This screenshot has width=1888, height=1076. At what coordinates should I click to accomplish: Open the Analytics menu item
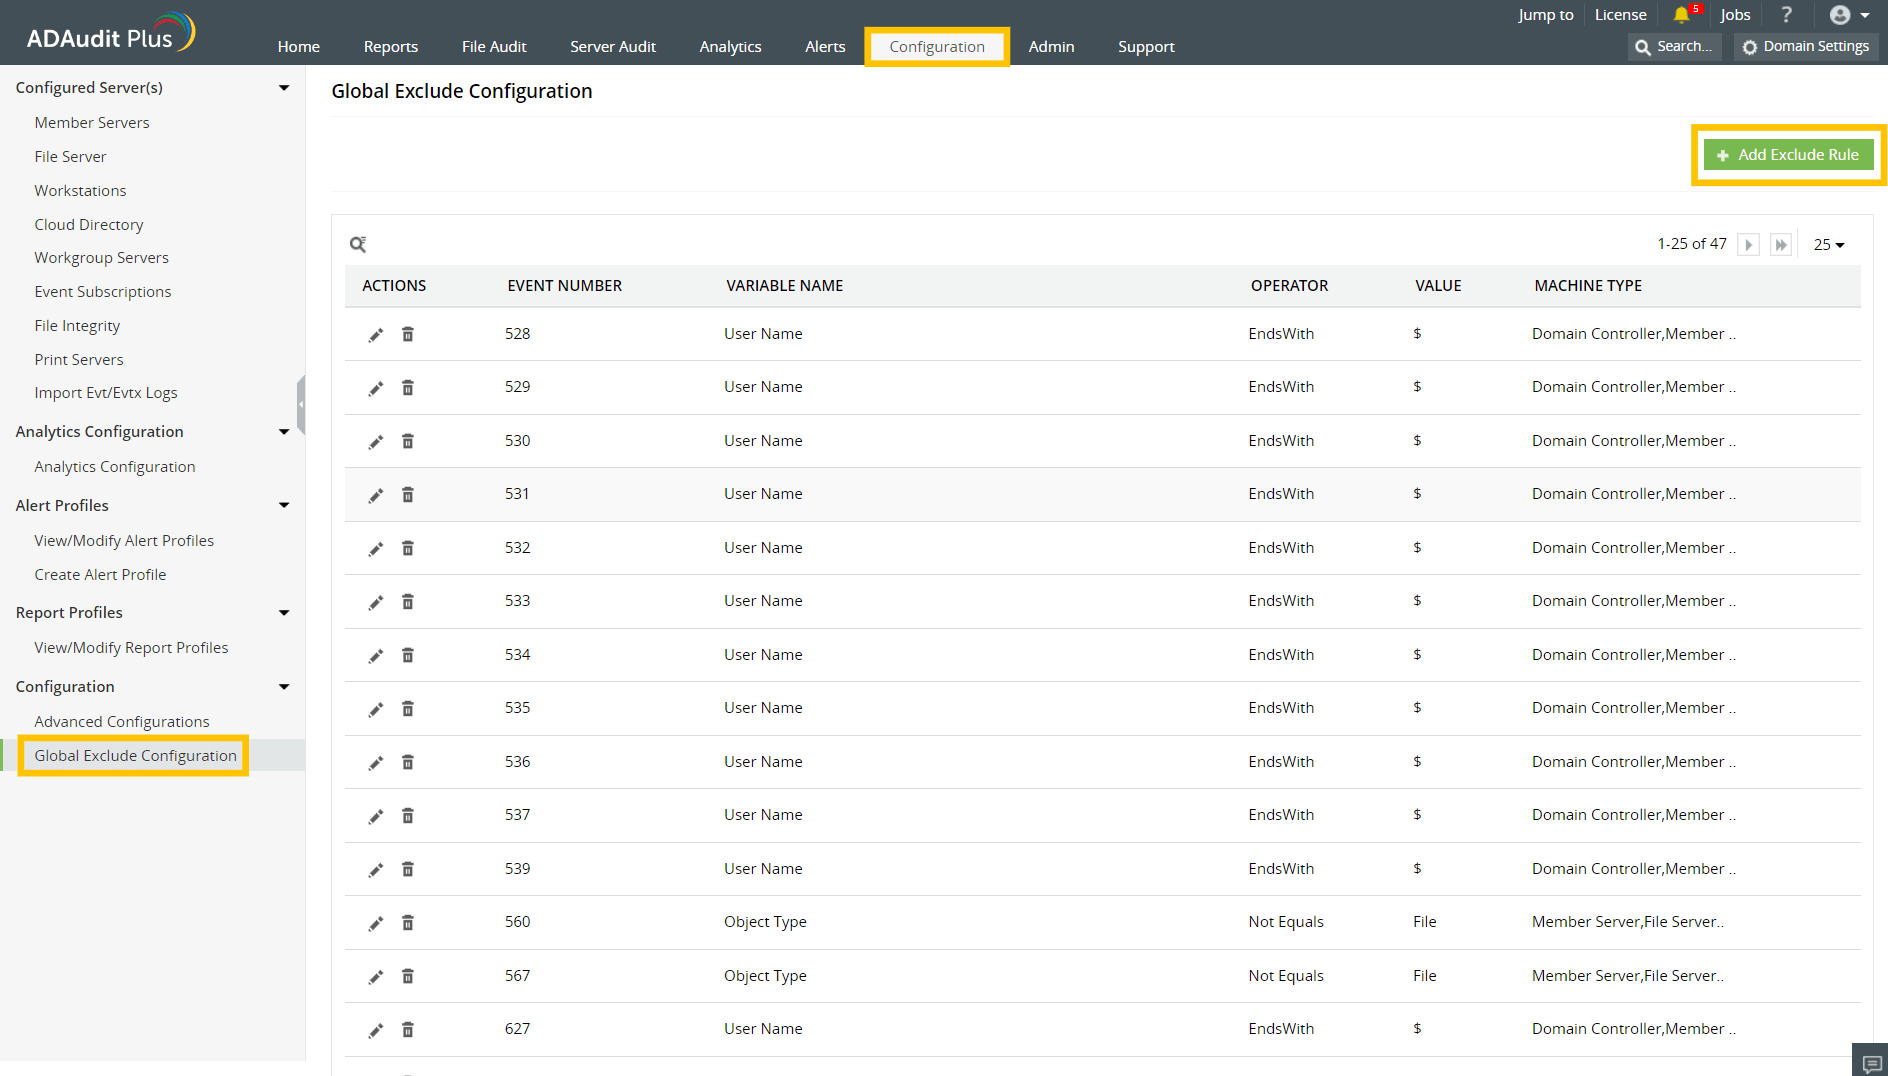pos(730,46)
